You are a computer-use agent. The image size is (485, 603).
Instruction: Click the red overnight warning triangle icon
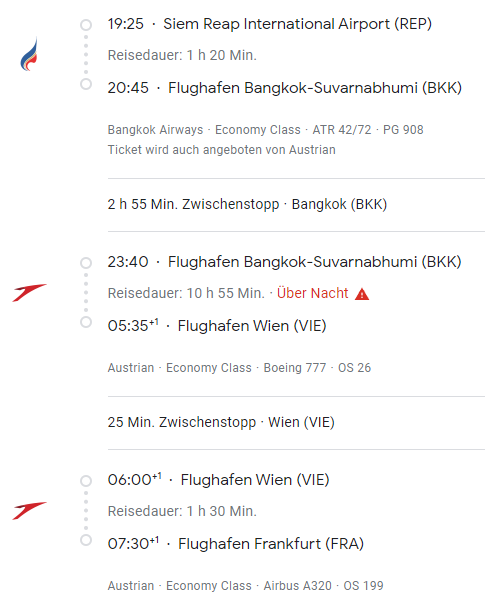(x=362, y=294)
